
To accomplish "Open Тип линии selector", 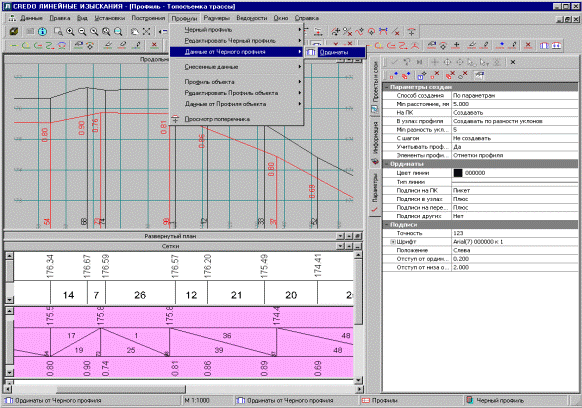I will [514, 182].
